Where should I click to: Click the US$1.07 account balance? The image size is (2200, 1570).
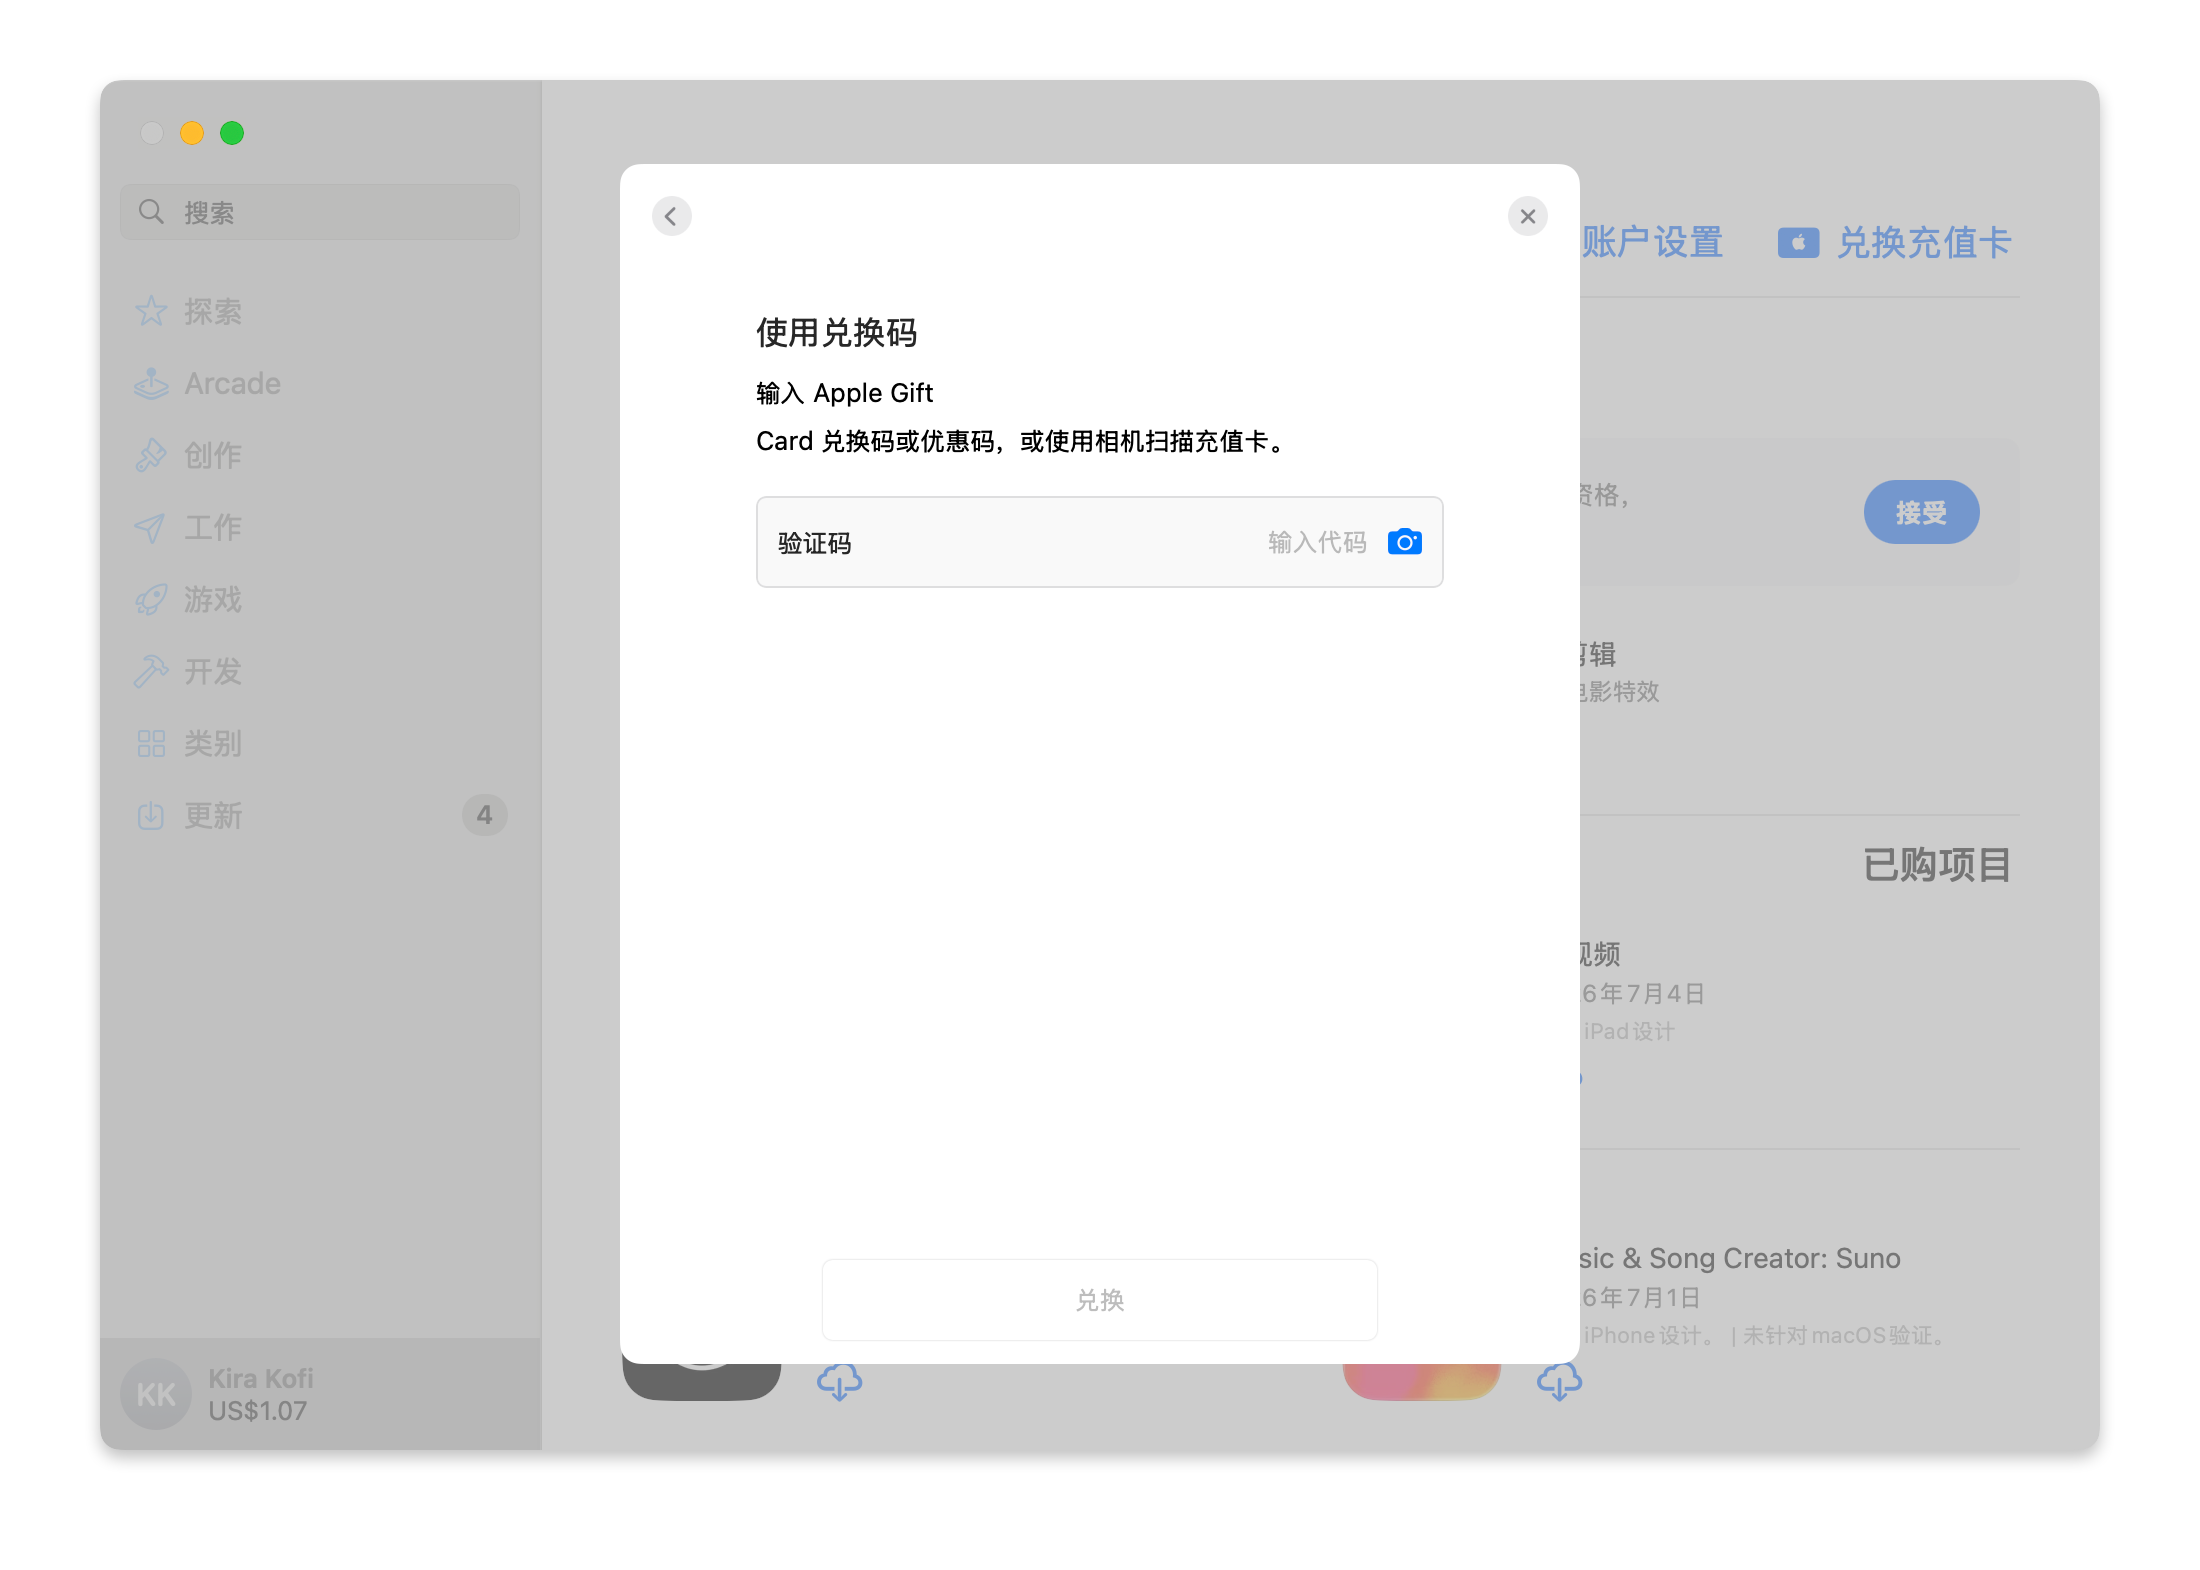(x=257, y=1411)
